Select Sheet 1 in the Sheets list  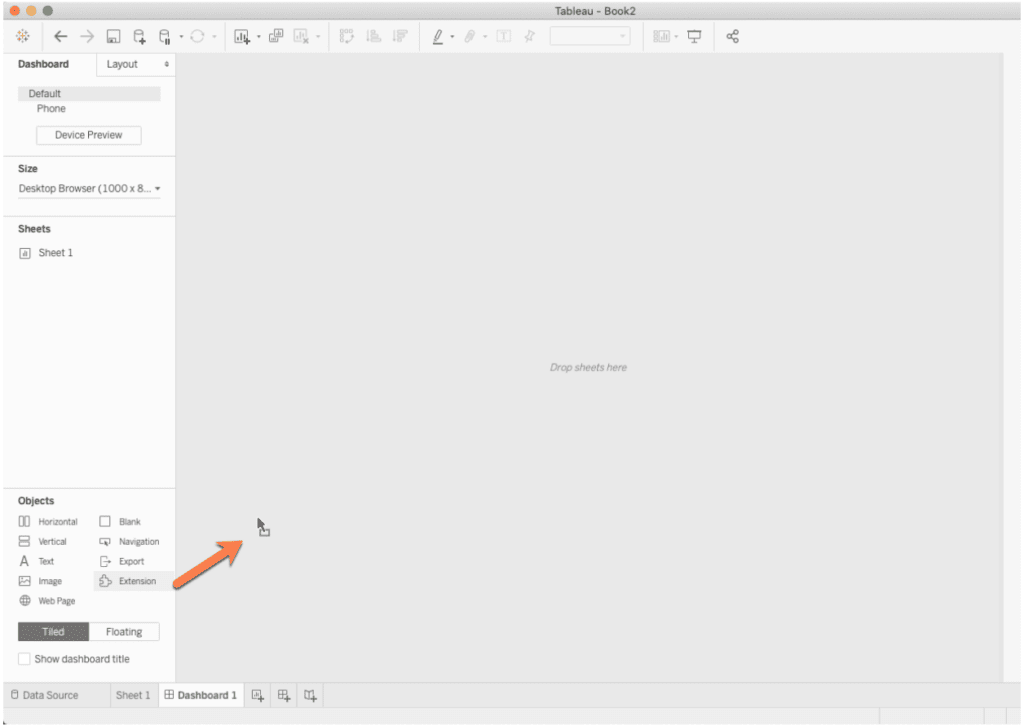[46, 253]
